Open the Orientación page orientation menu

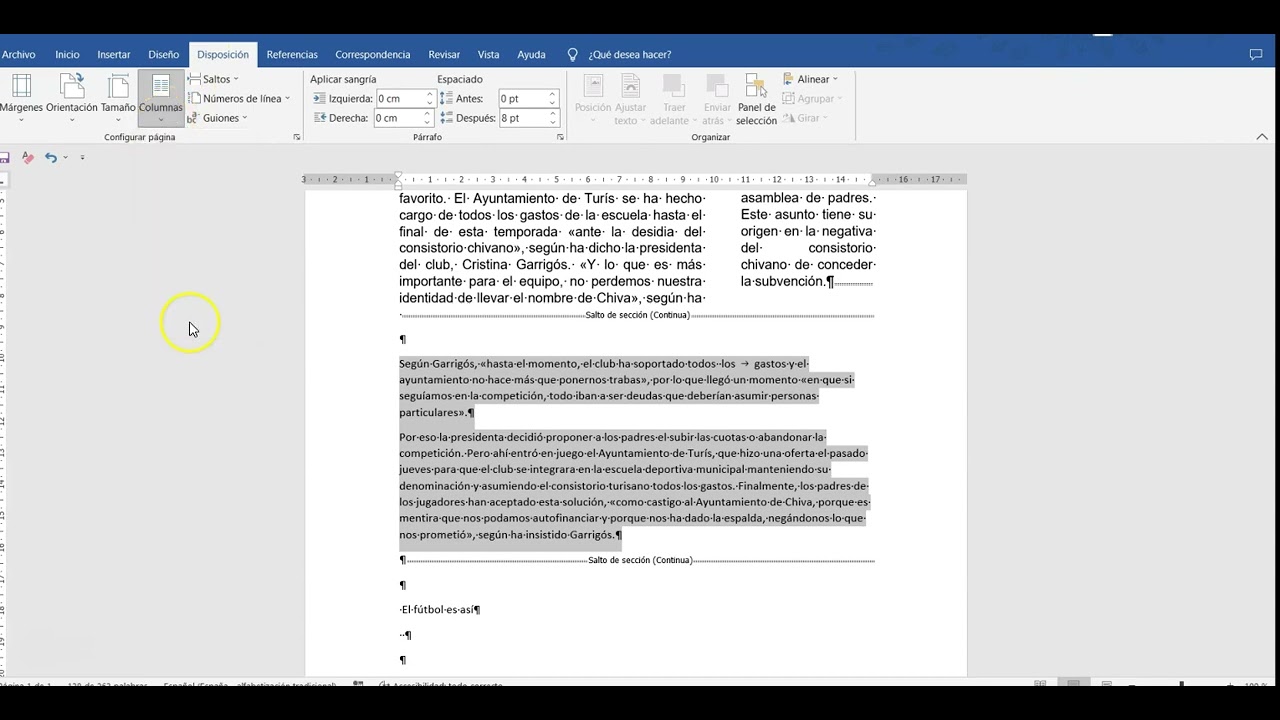[x=72, y=98]
